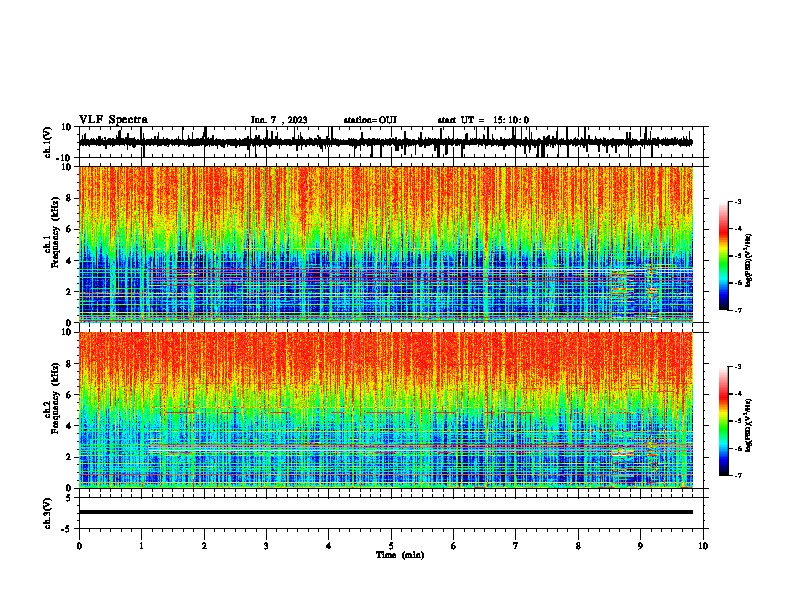Screen dimensions: 792x612
Task: Click the time axis tick label "9"
Action: click(x=640, y=546)
